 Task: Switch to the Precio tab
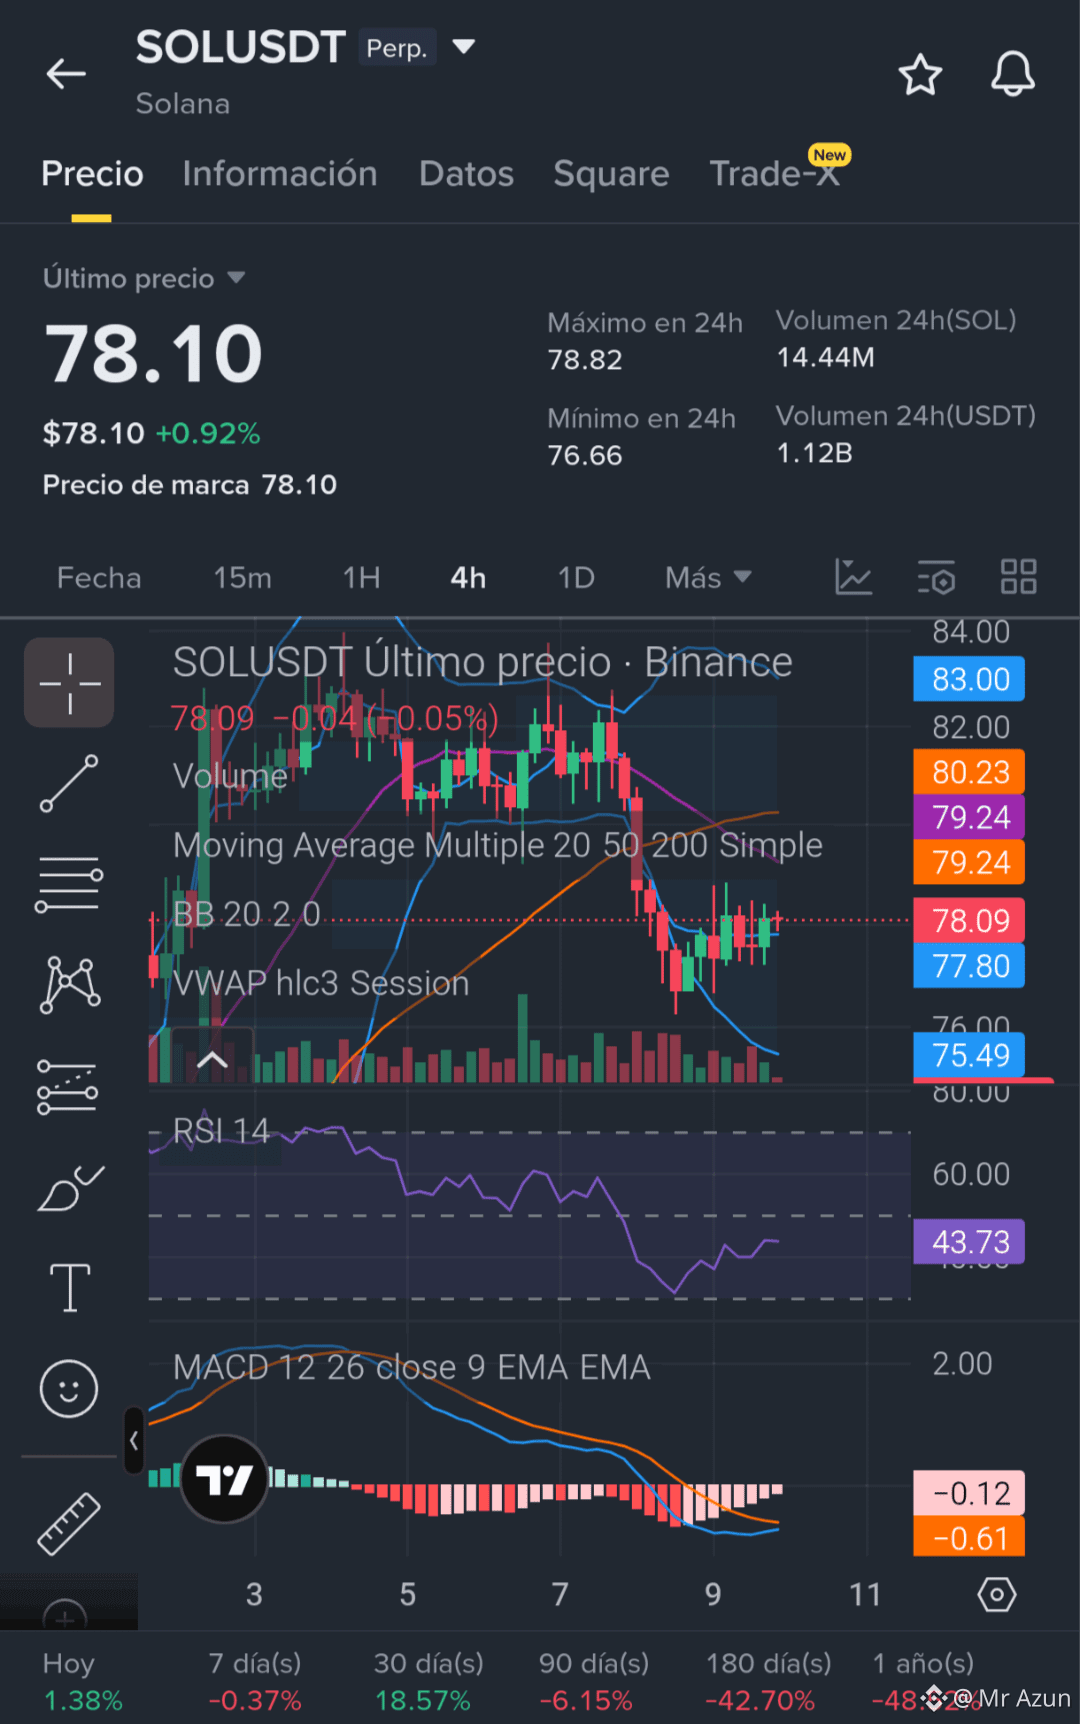pyautogui.click(x=92, y=174)
